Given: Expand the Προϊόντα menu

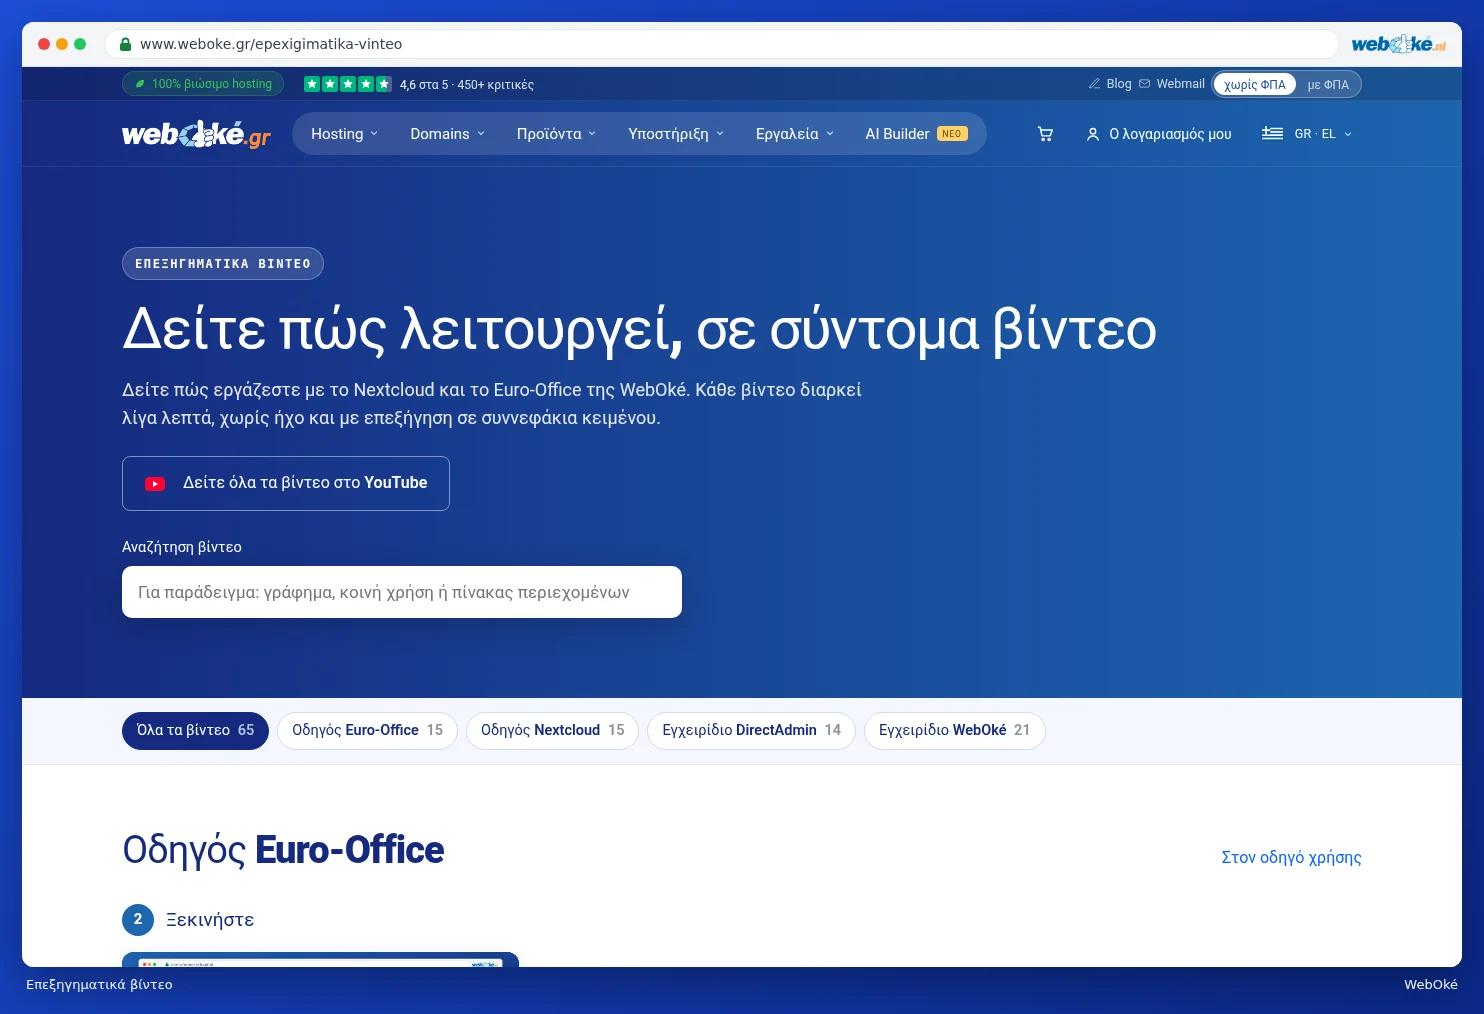Looking at the screenshot, I should coord(556,134).
